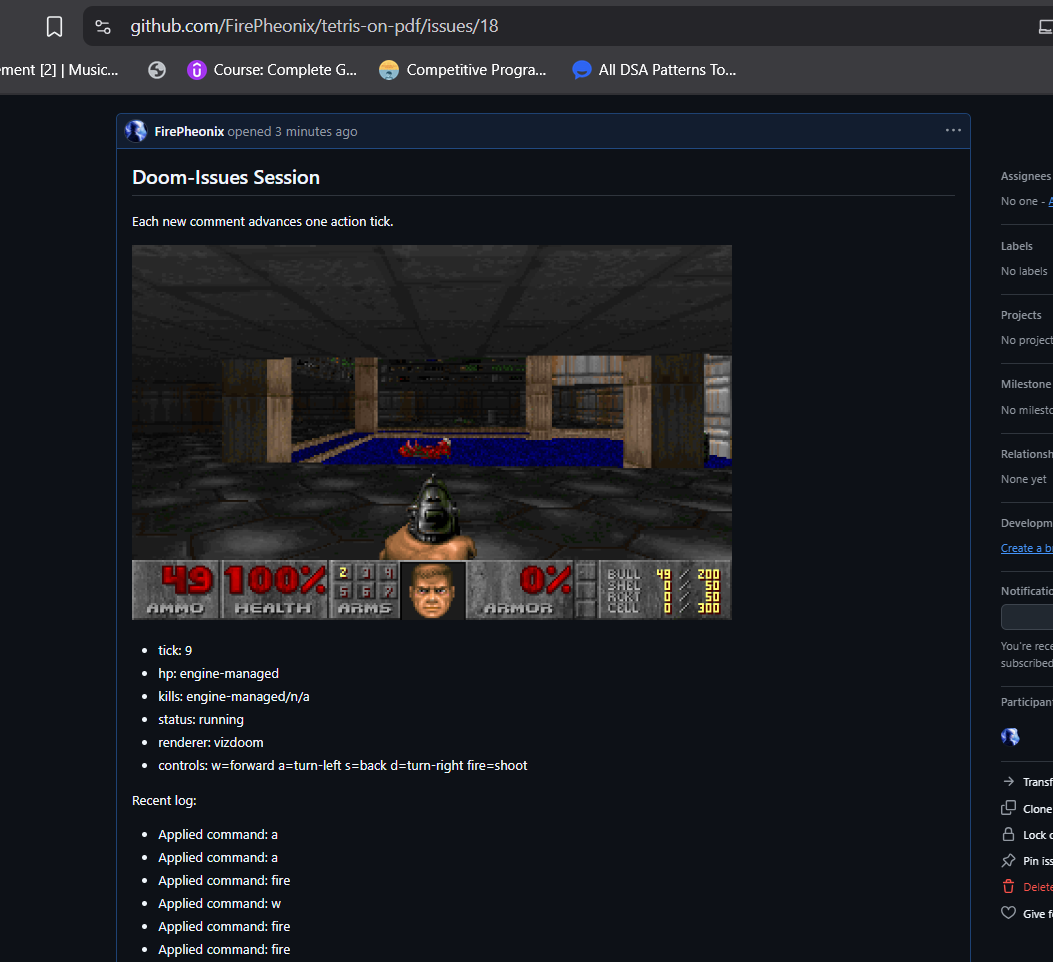Click the Transfer issue arrow icon
Image resolution: width=1053 pixels, height=962 pixels.
click(1008, 781)
